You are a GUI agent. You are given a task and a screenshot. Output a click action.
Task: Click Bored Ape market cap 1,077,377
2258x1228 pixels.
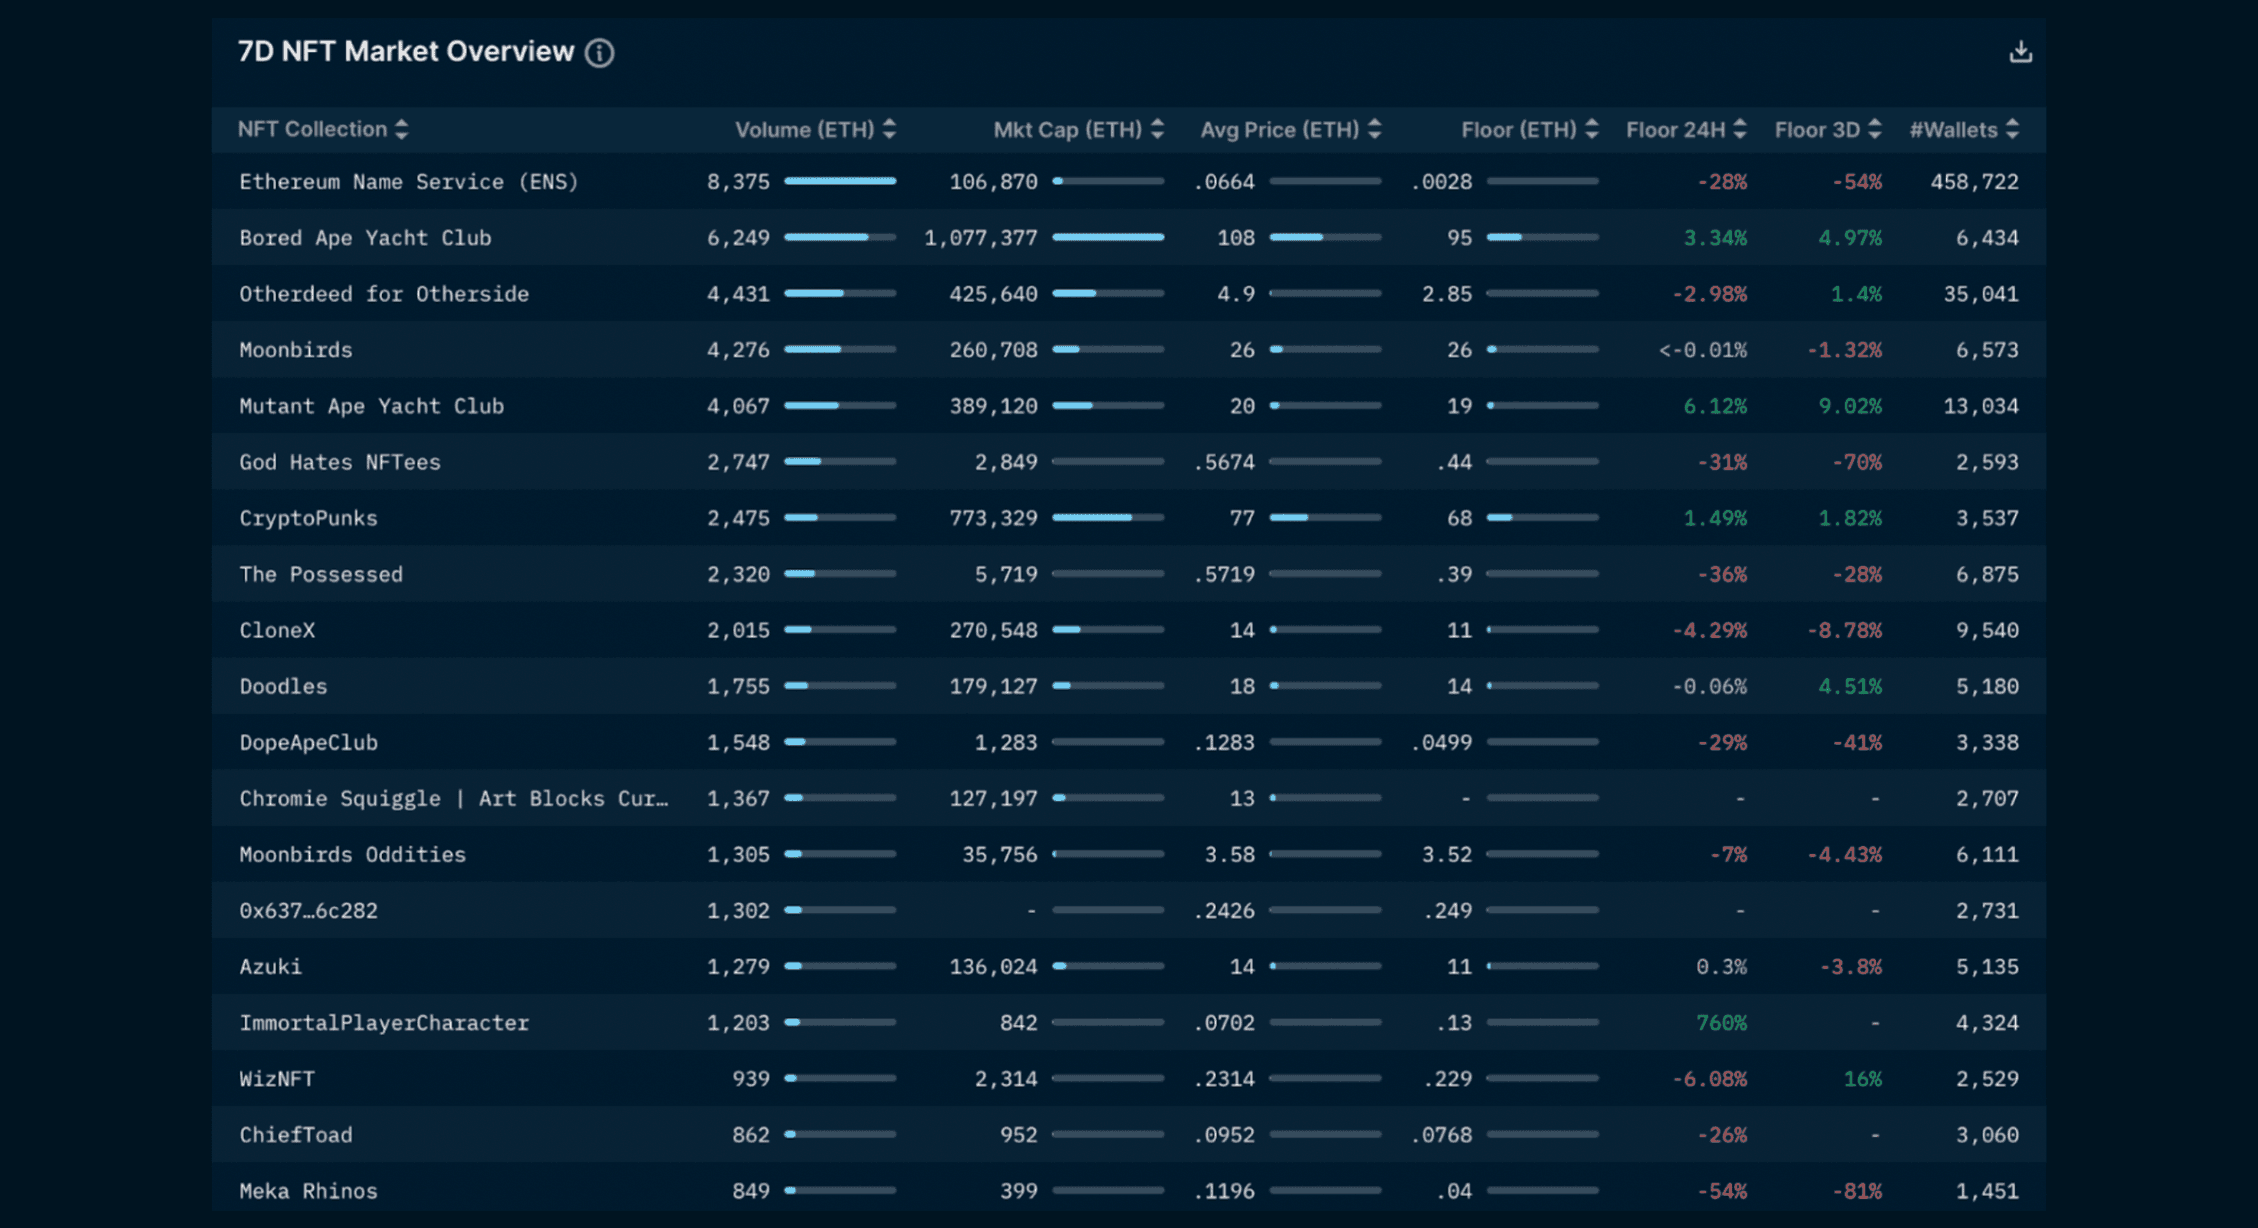(981, 238)
